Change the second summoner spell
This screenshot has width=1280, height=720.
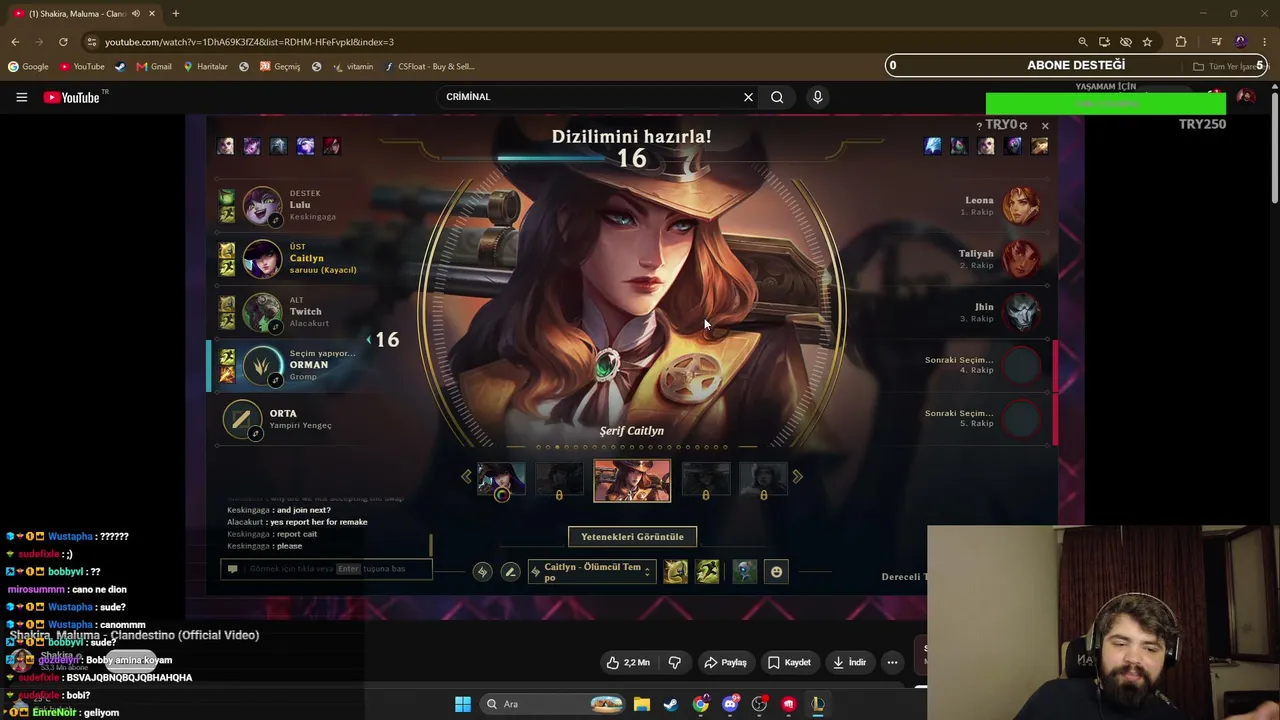pos(708,572)
